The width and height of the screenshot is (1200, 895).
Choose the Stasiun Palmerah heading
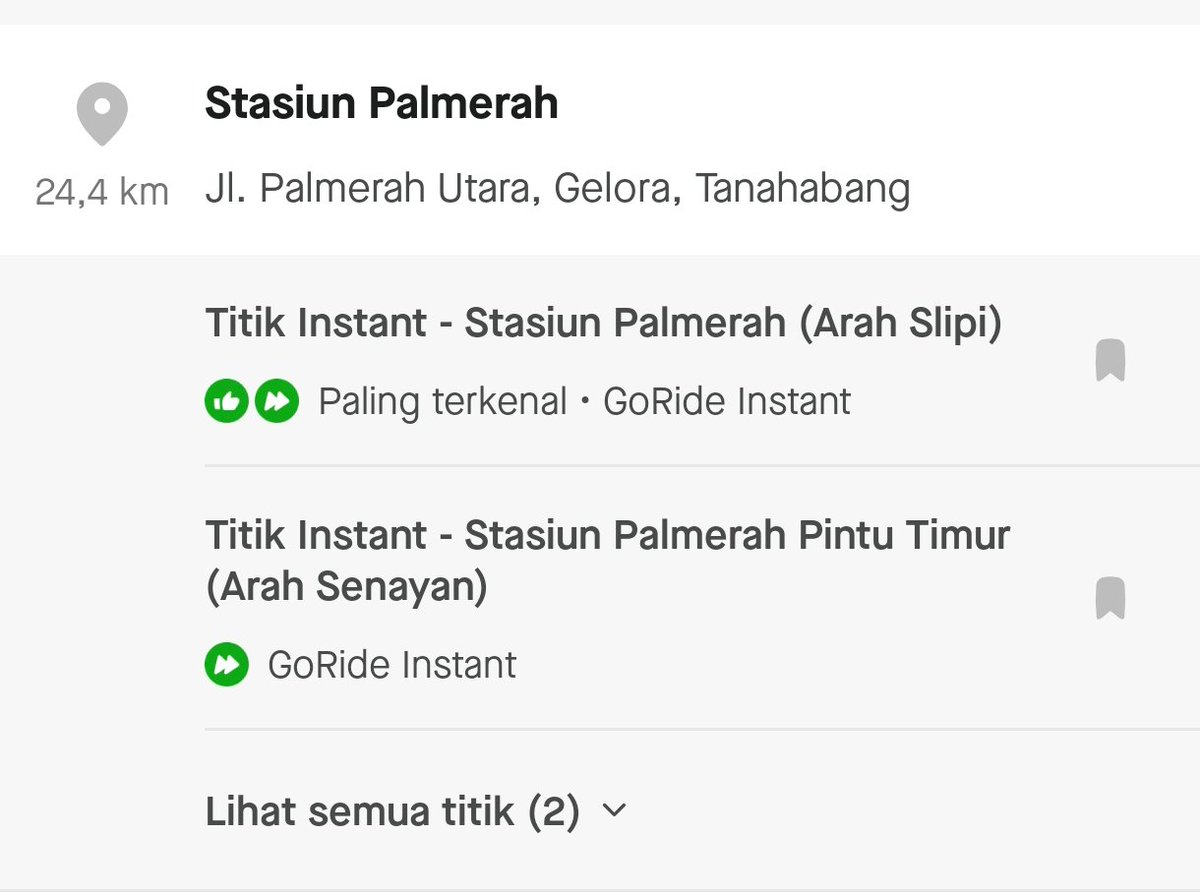(x=381, y=104)
